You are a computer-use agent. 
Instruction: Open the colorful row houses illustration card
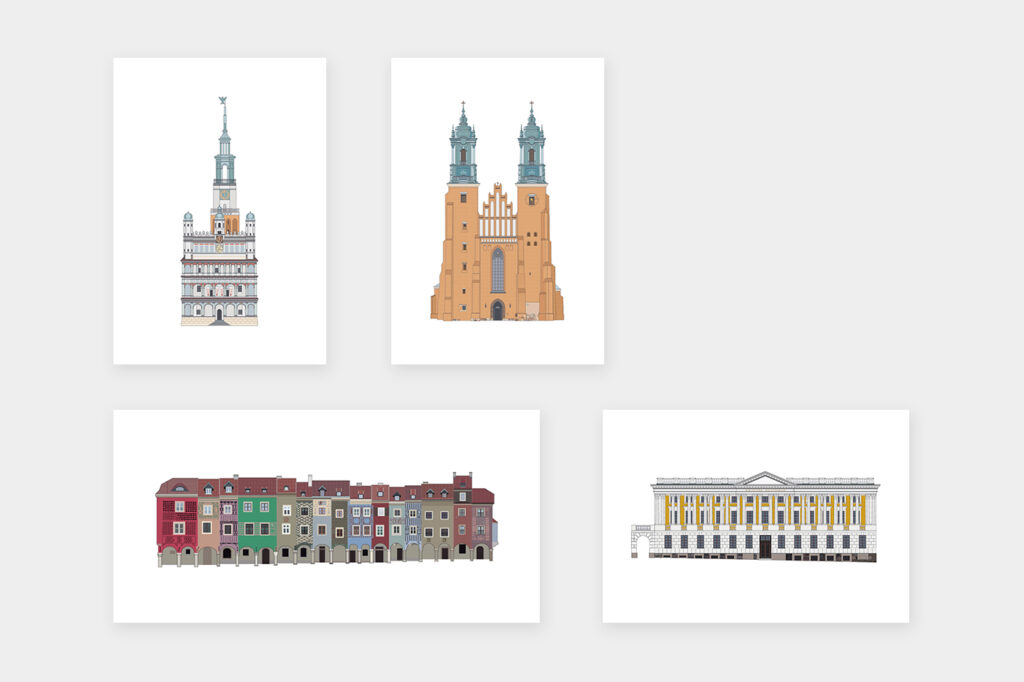[326, 516]
